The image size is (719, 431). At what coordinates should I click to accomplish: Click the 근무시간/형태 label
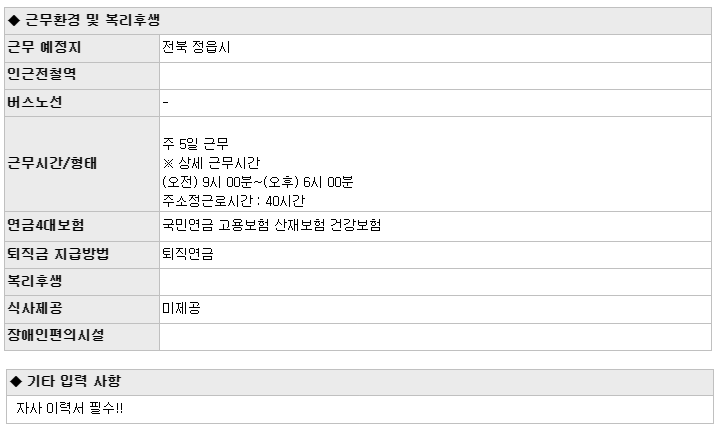[52, 163]
